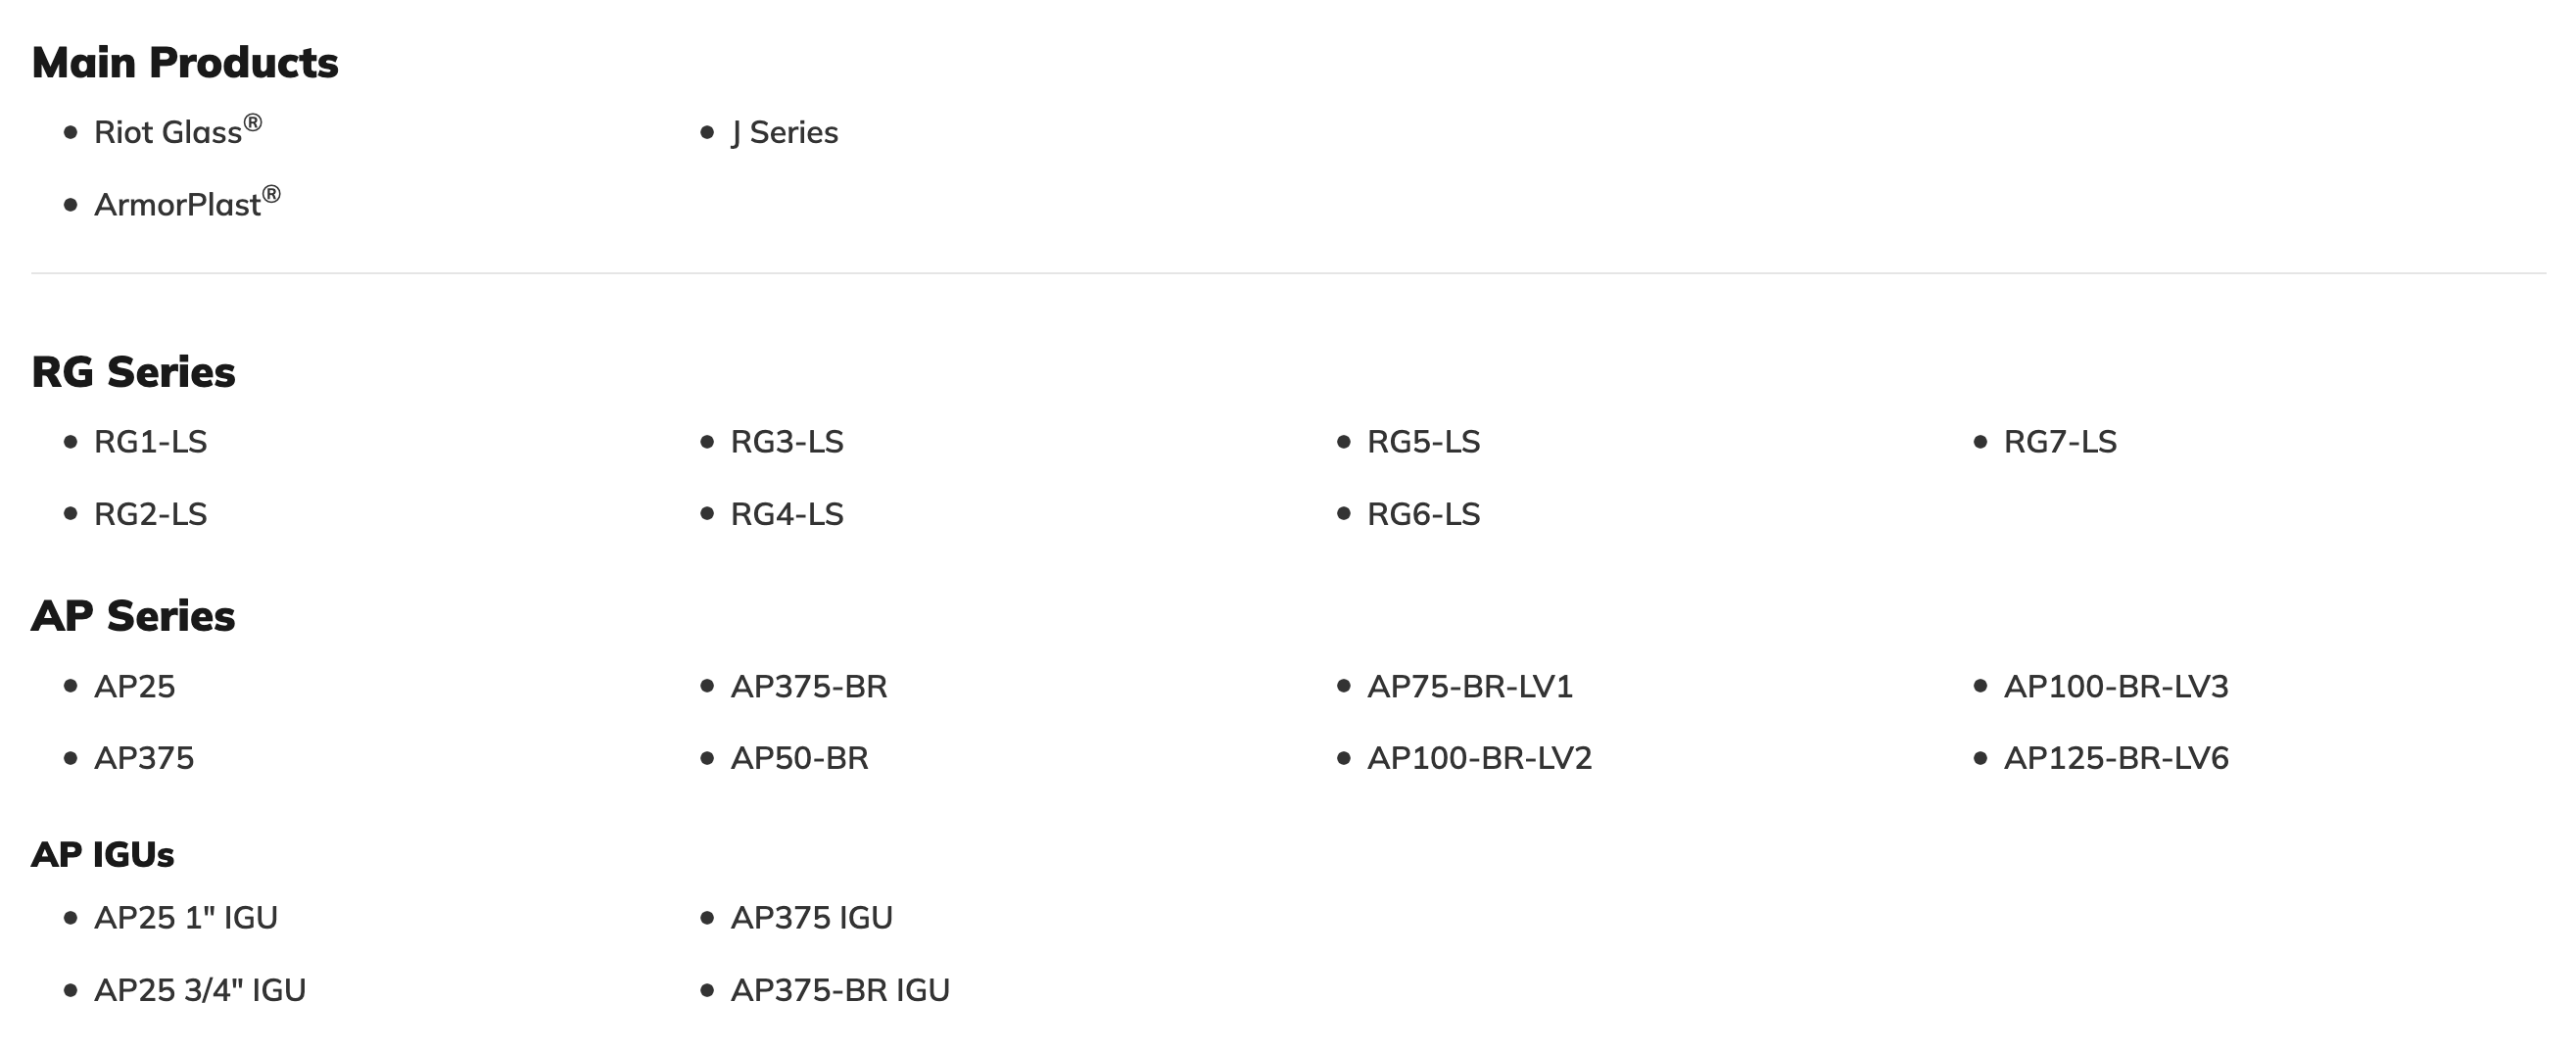The height and width of the screenshot is (1050, 2576).
Task: Click the AP100-BR-LV2 link
Action: point(1479,758)
